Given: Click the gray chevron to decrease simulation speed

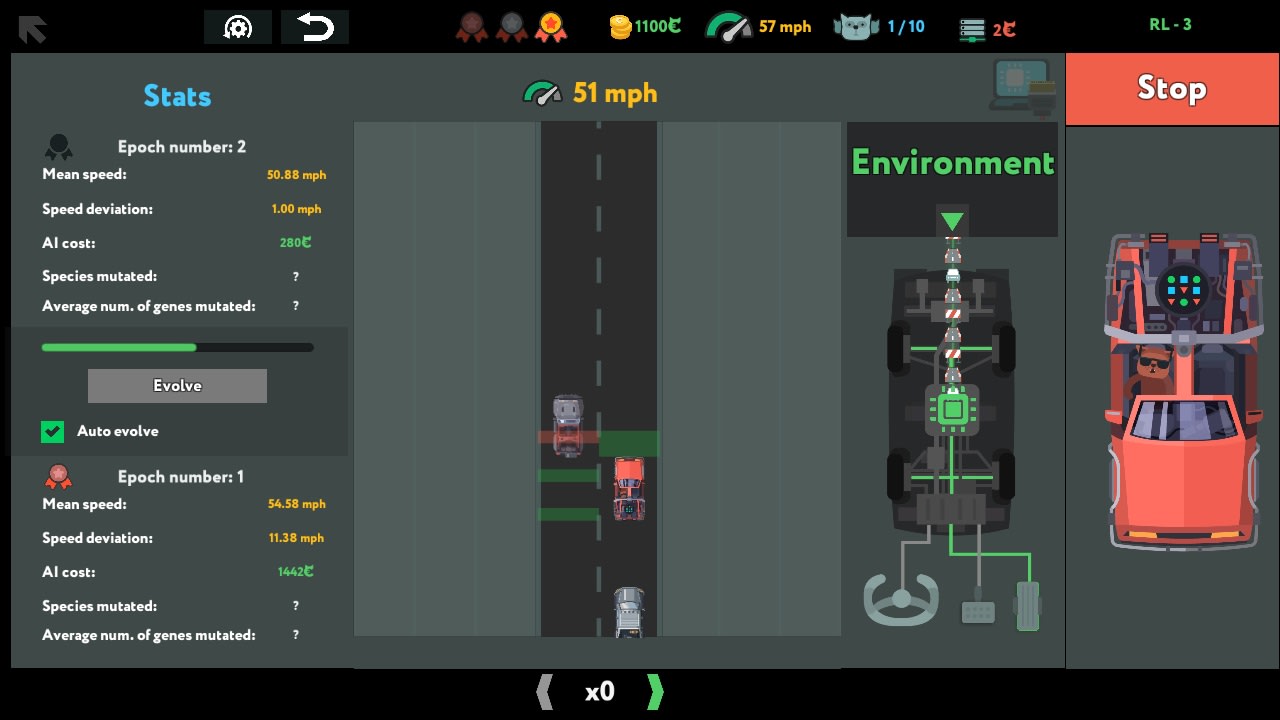Looking at the screenshot, I should [x=545, y=691].
